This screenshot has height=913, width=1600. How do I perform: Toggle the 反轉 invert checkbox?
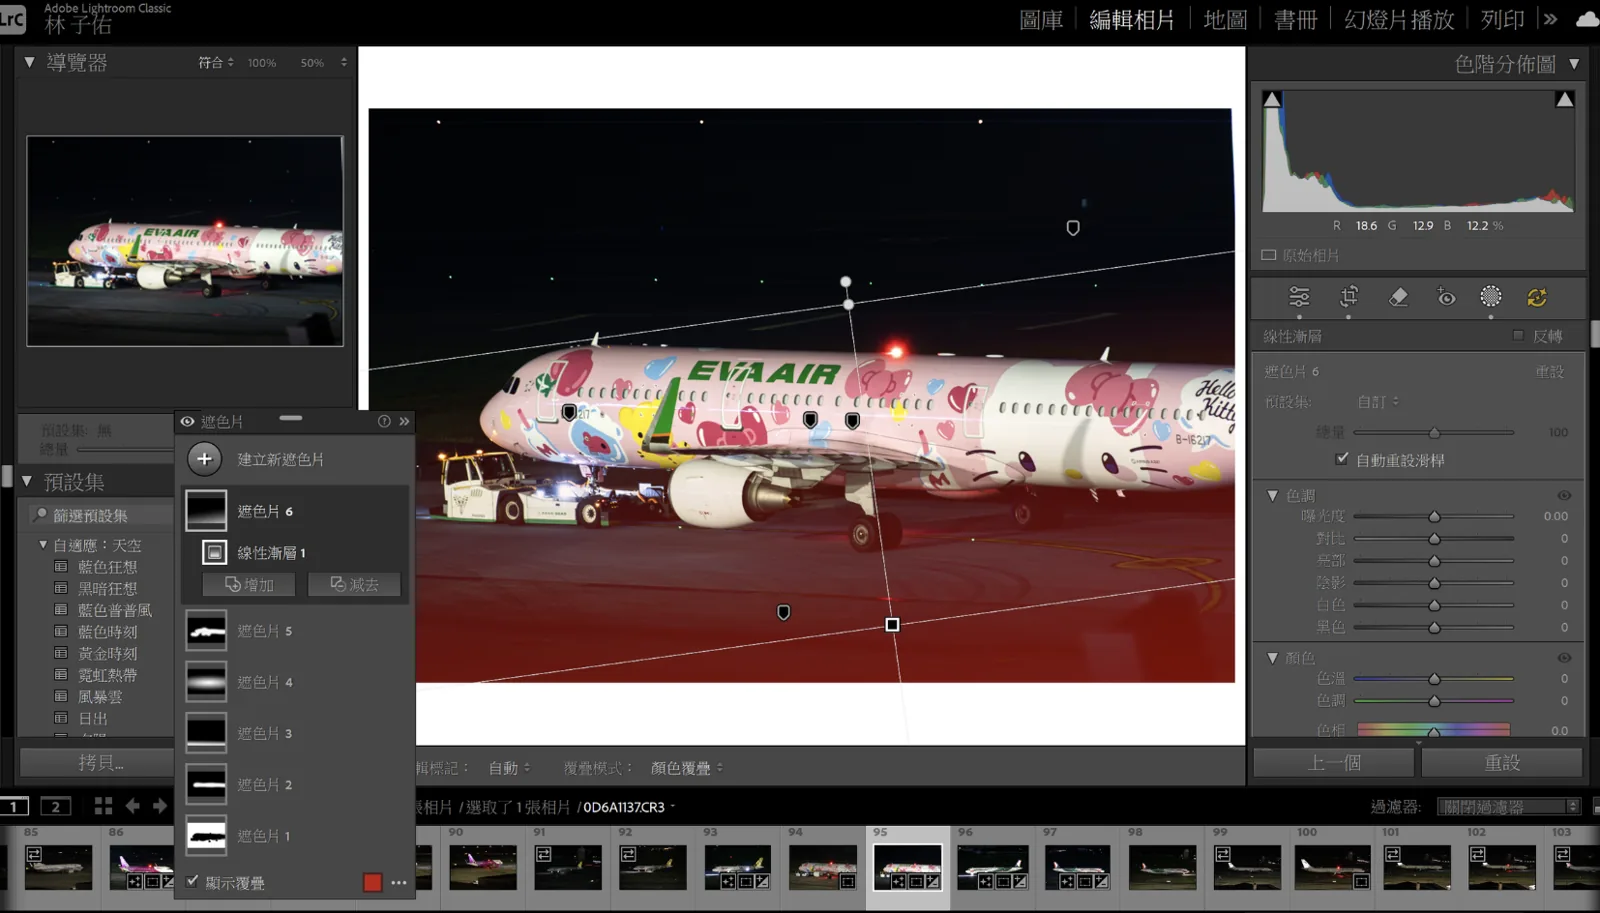coord(1518,336)
